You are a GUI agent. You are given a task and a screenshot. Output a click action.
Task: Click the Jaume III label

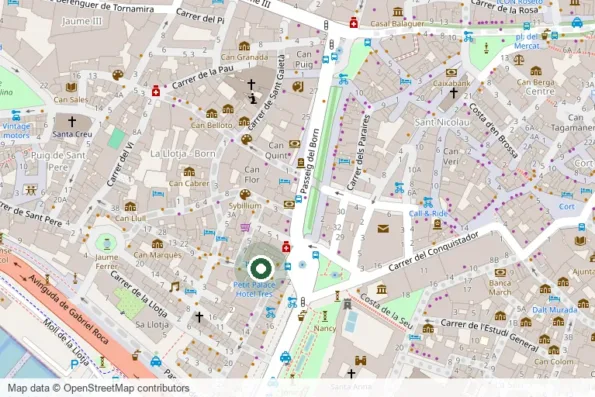(82, 21)
